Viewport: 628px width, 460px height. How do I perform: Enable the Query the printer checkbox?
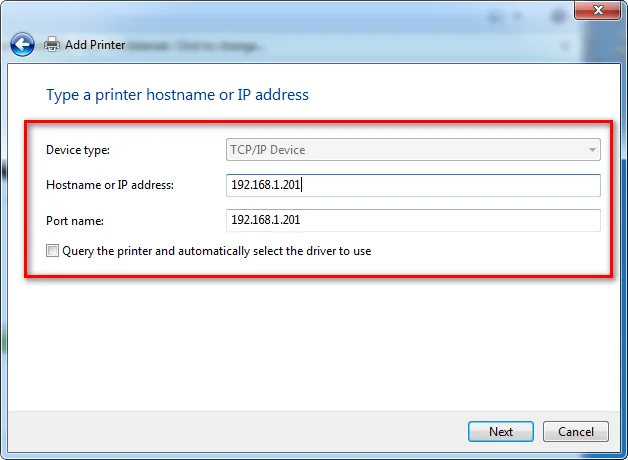pos(53,251)
